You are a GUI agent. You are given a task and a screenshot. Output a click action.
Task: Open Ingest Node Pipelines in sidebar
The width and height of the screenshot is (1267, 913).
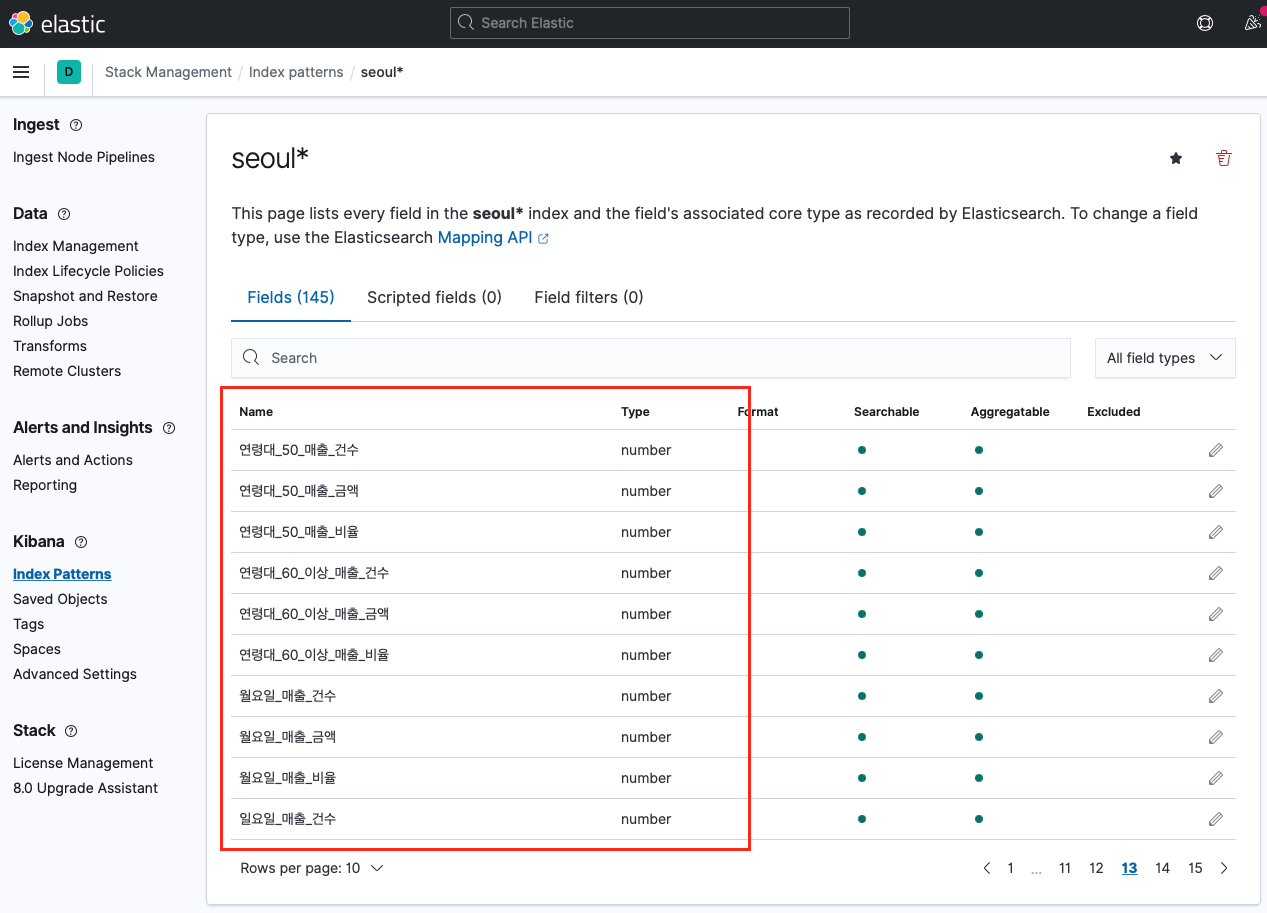(84, 157)
